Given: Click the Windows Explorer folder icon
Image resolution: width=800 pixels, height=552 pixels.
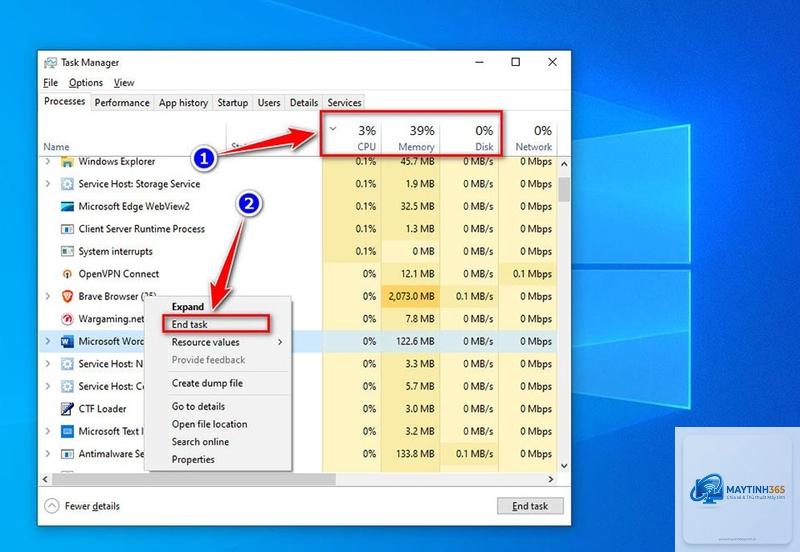Looking at the screenshot, I should click(x=67, y=162).
